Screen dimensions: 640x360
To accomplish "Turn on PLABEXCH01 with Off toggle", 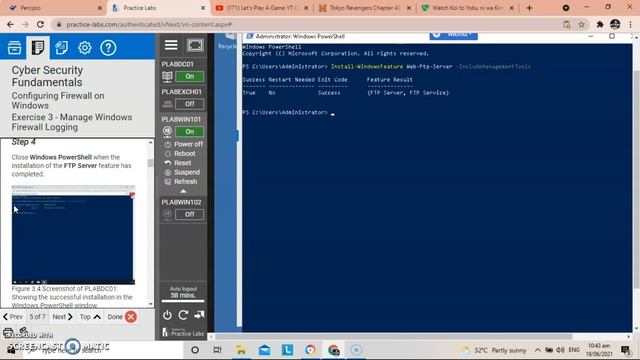I will point(189,104).
